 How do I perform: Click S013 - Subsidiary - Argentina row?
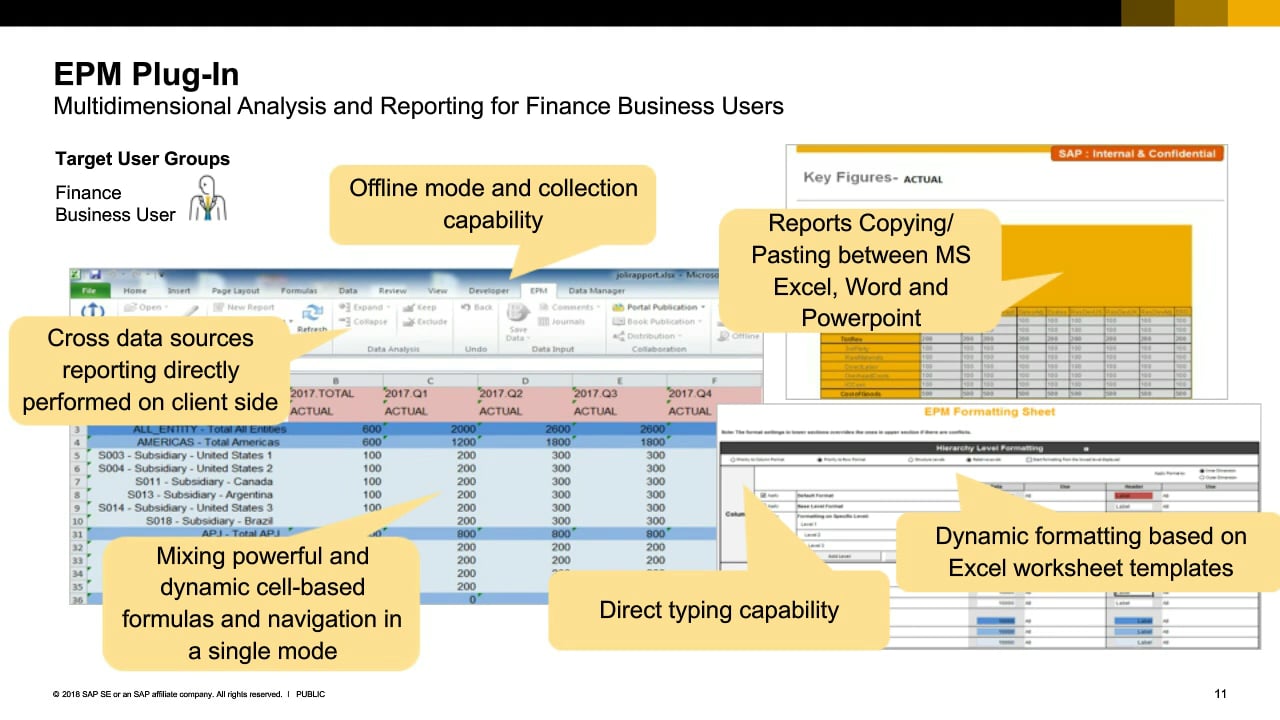(200, 494)
